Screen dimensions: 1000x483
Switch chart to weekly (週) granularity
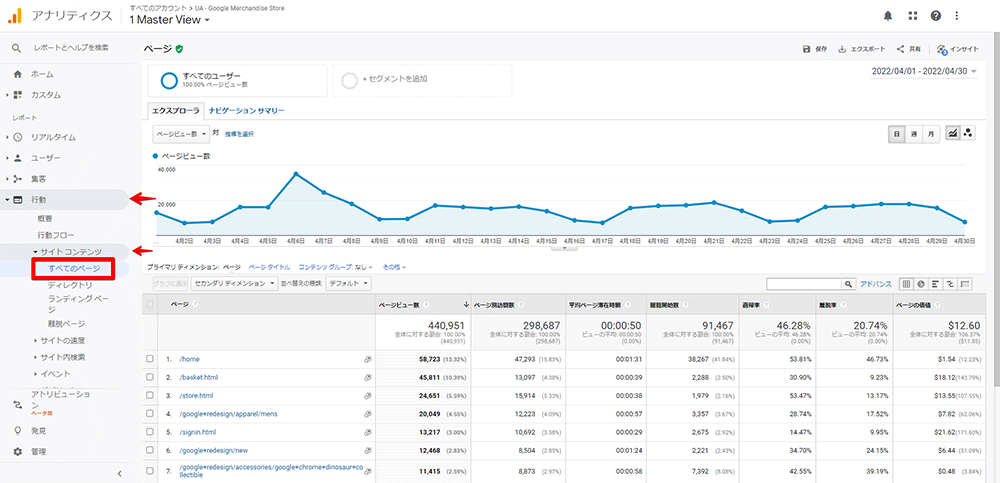914,133
